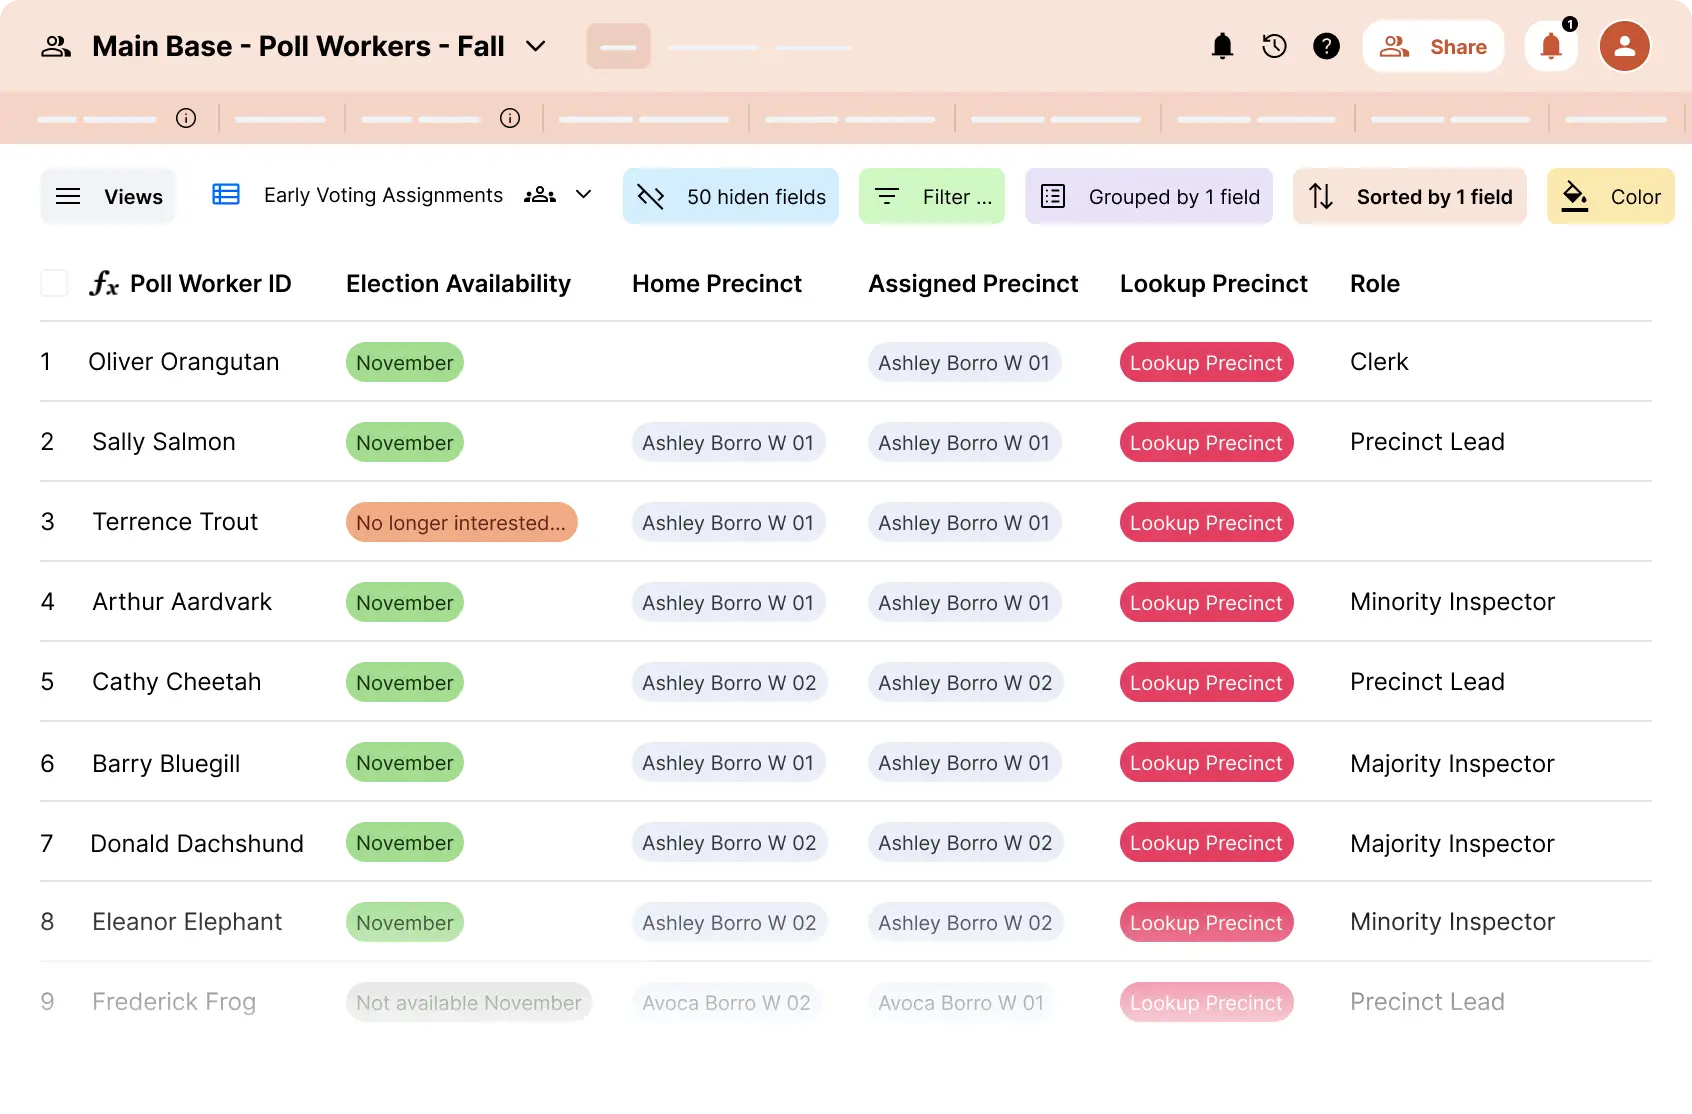Open the user account avatar
This screenshot has width=1692, height=1114.
(x=1624, y=46)
